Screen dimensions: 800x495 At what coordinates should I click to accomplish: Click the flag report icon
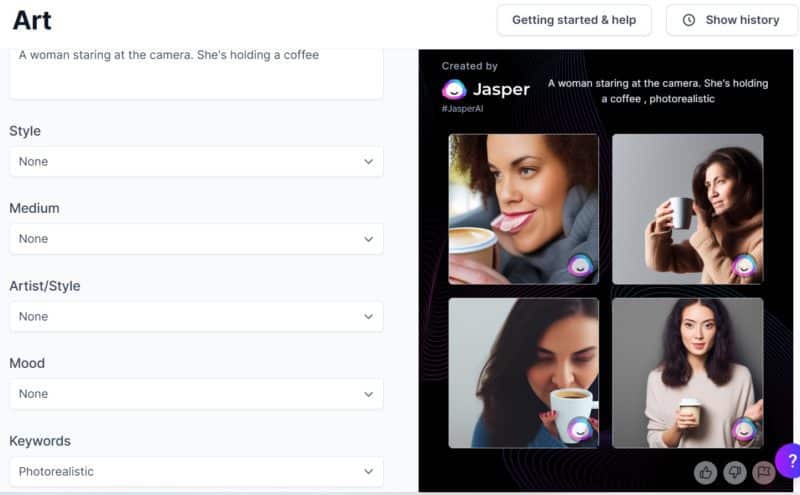click(764, 473)
